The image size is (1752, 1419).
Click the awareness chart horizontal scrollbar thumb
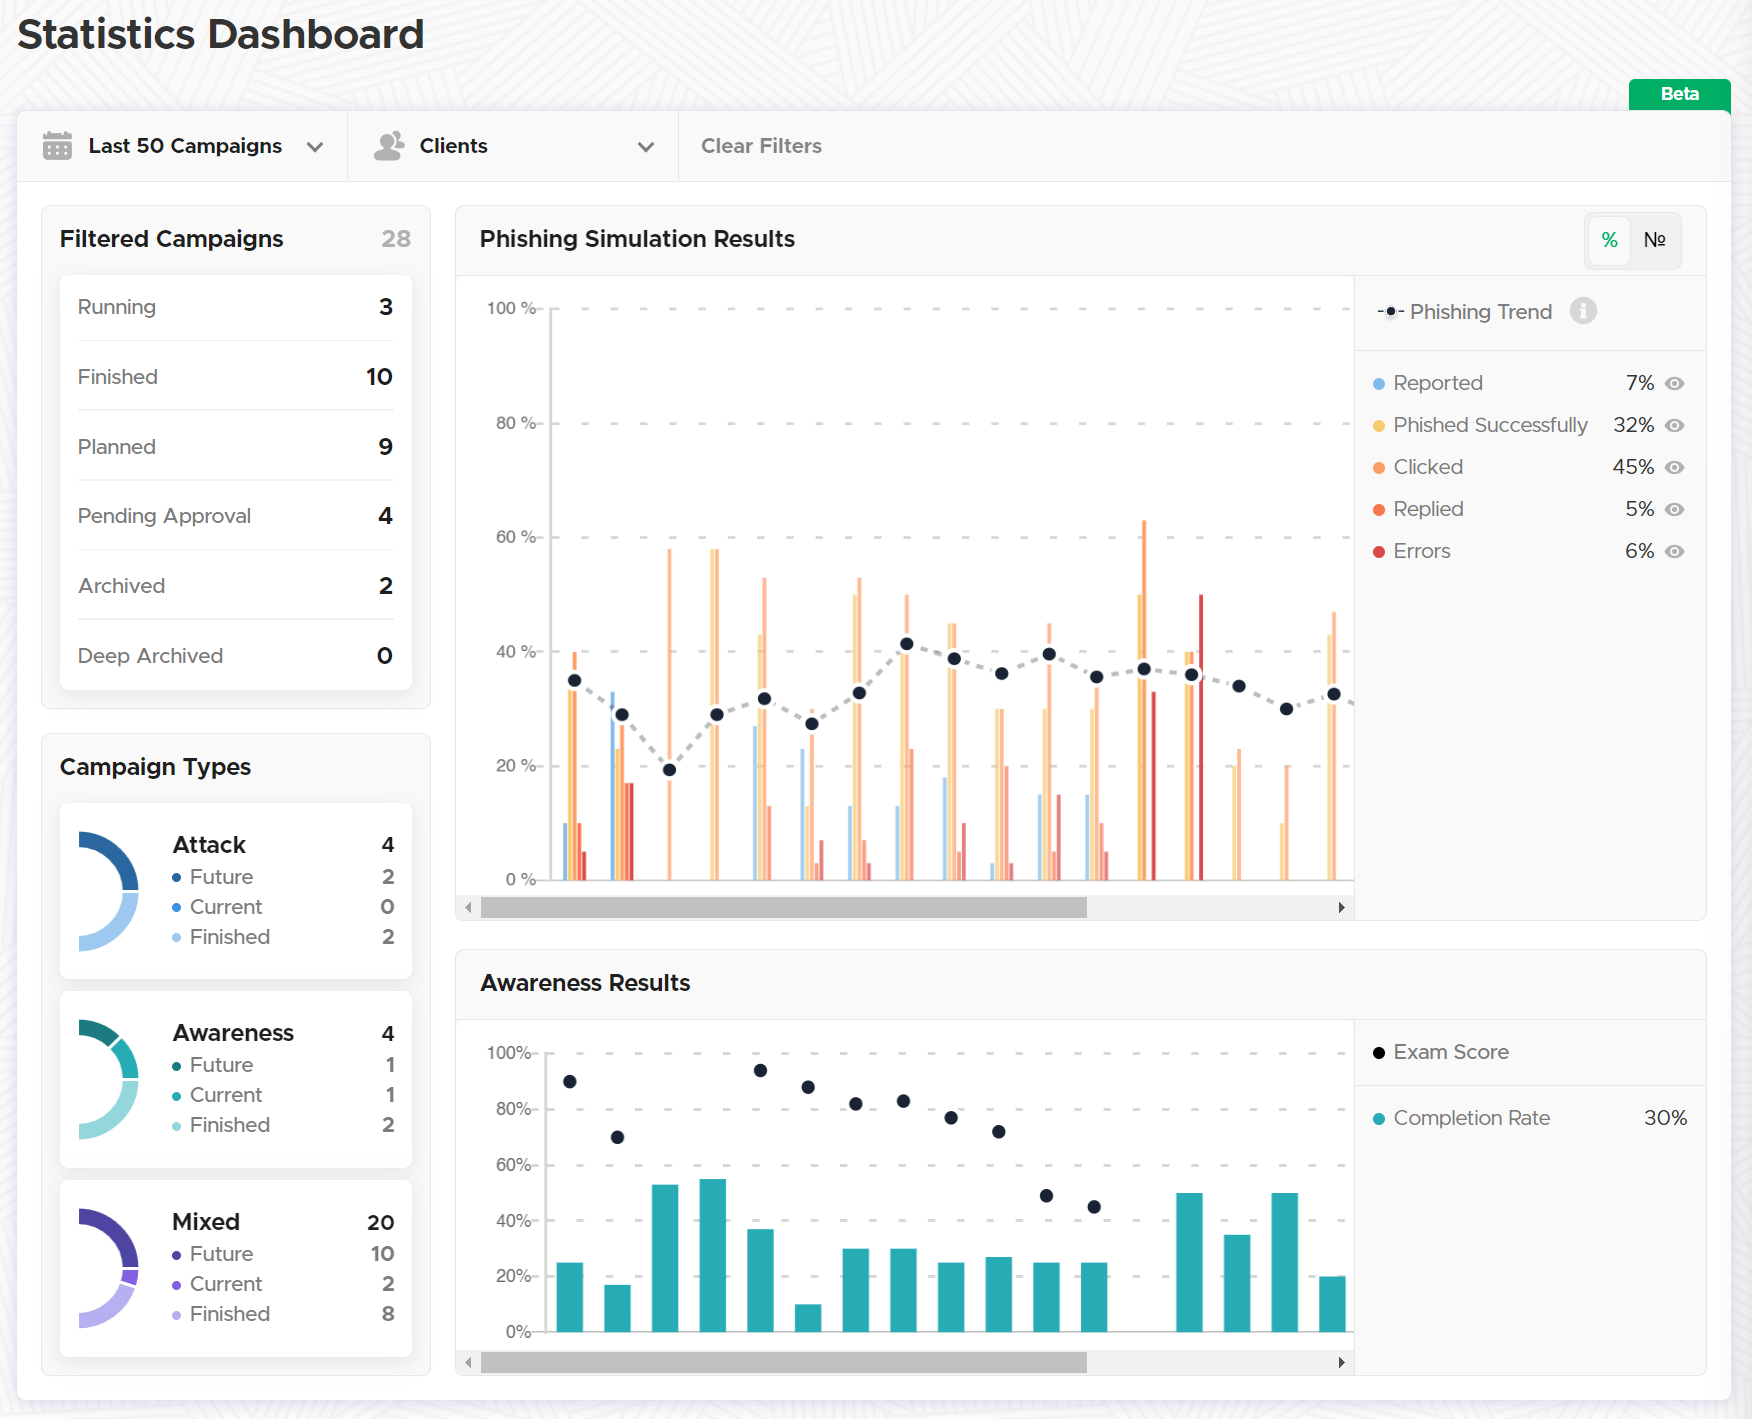(784, 1363)
